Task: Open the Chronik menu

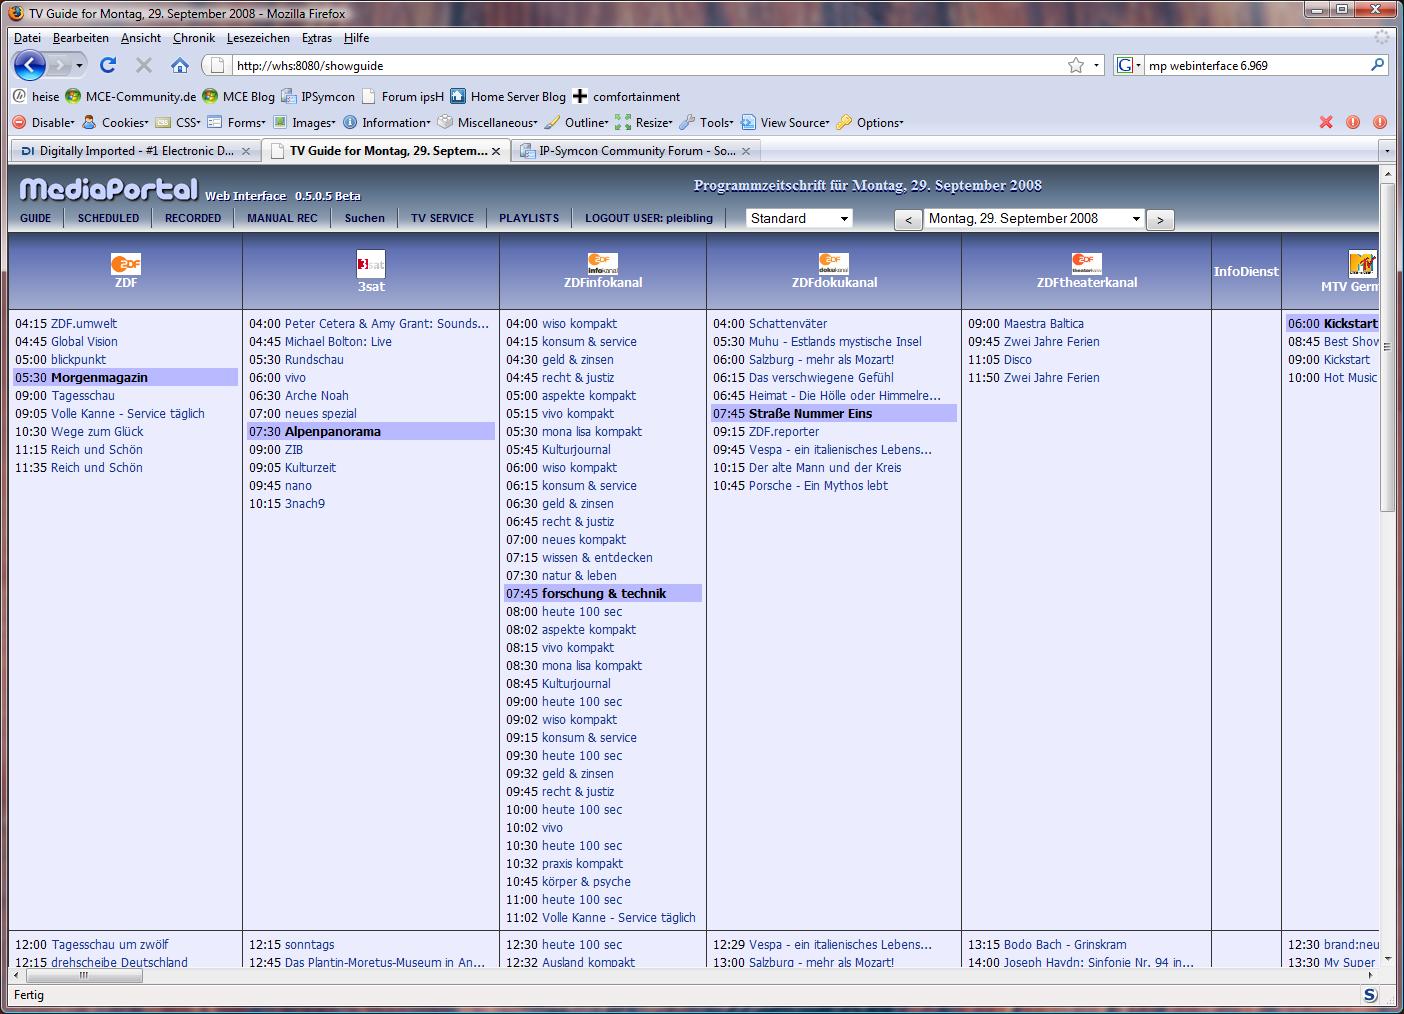Action: (194, 38)
